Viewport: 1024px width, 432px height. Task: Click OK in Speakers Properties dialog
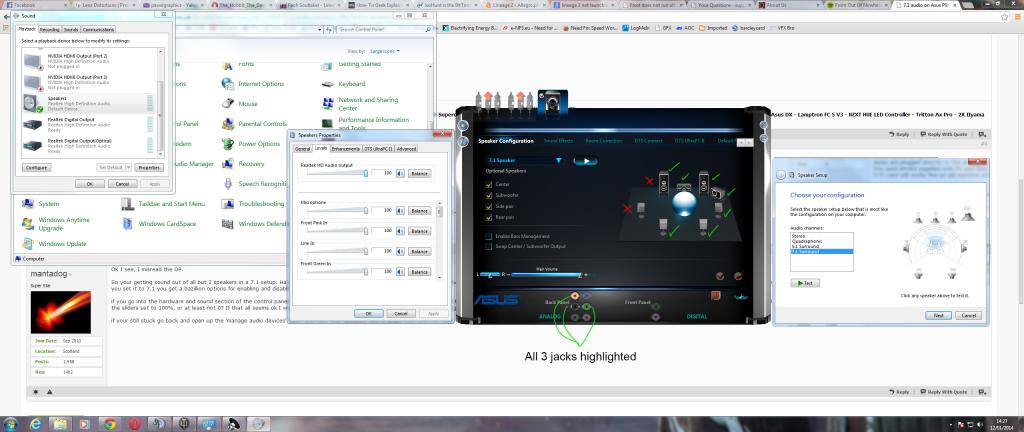tap(368, 313)
